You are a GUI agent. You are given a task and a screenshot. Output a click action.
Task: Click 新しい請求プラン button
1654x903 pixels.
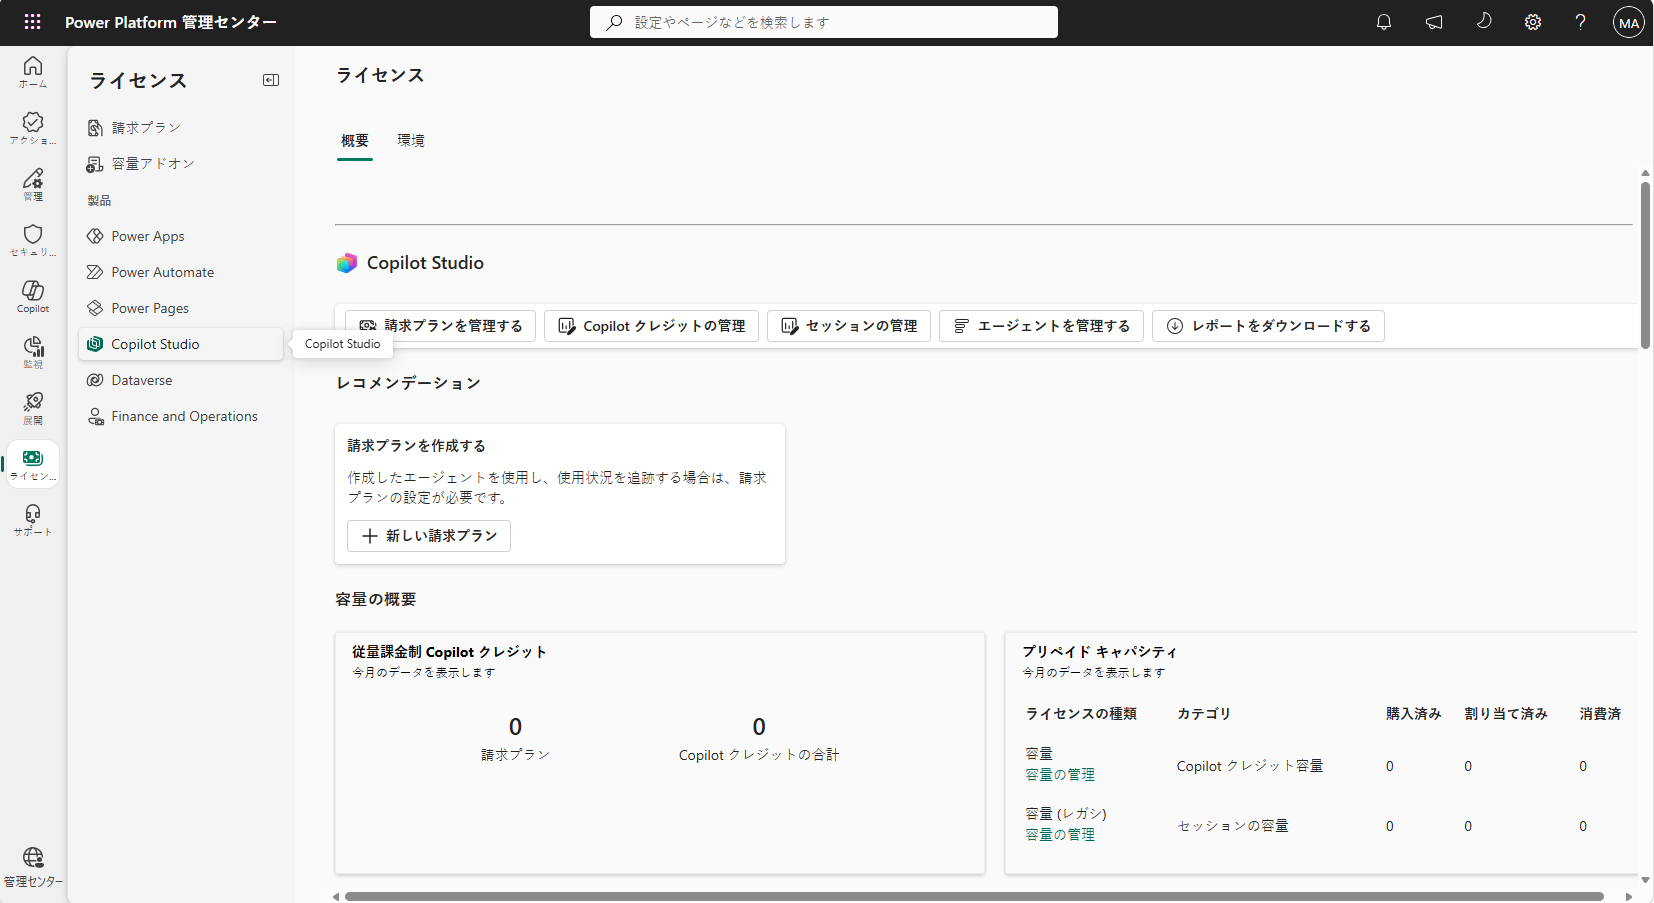click(429, 536)
